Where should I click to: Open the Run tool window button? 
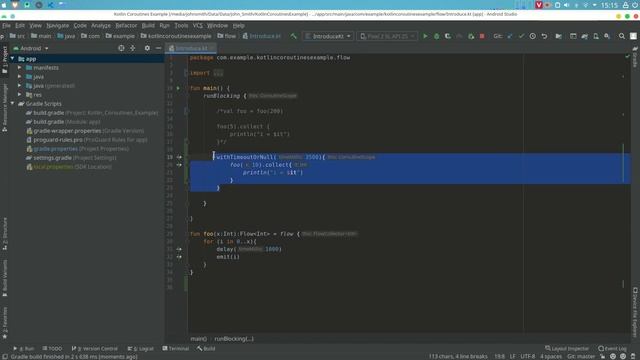24,349
